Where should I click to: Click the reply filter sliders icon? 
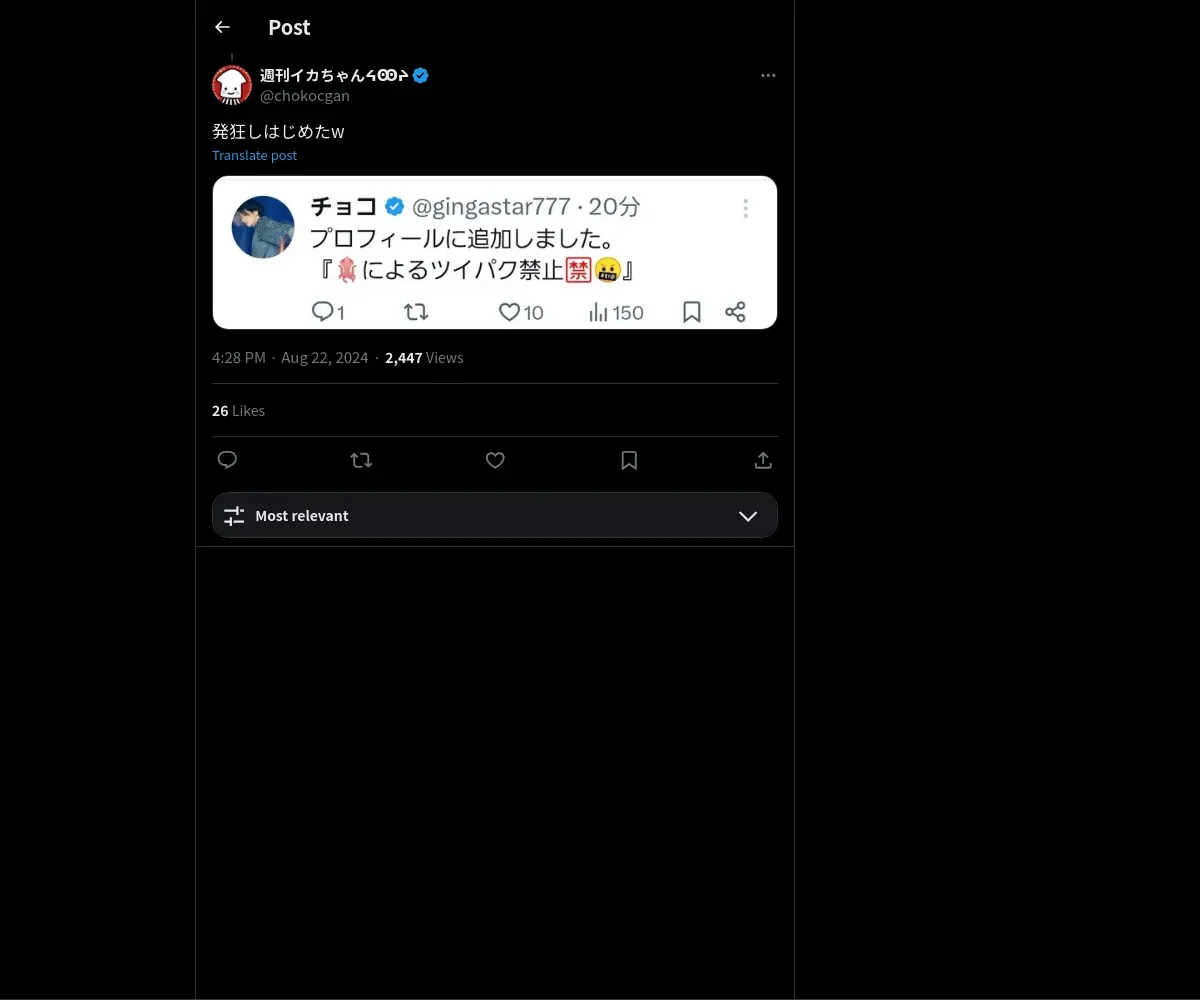[234, 516]
